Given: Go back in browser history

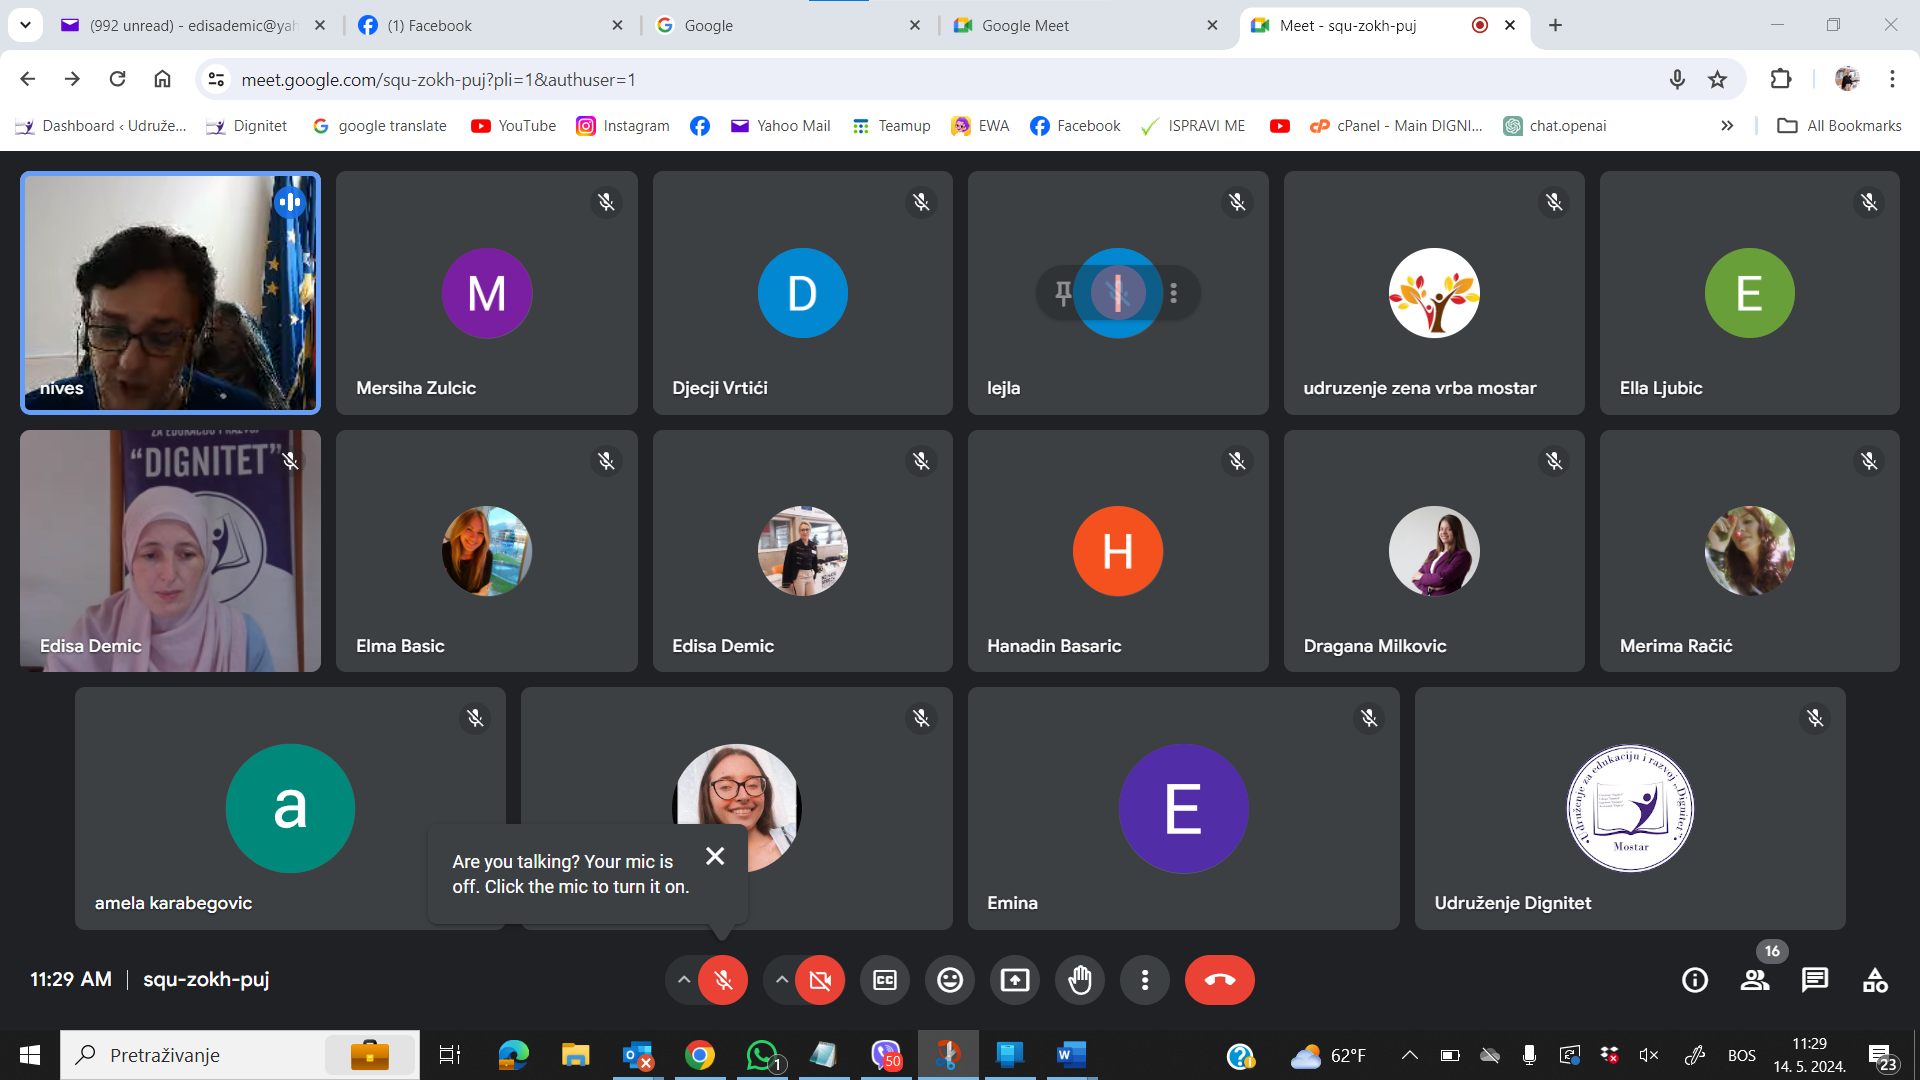Looking at the screenshot, I should tap(28, 79).
